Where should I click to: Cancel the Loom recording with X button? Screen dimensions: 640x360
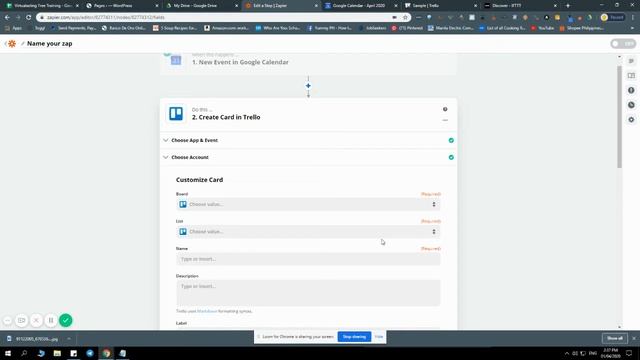point(36,320)
